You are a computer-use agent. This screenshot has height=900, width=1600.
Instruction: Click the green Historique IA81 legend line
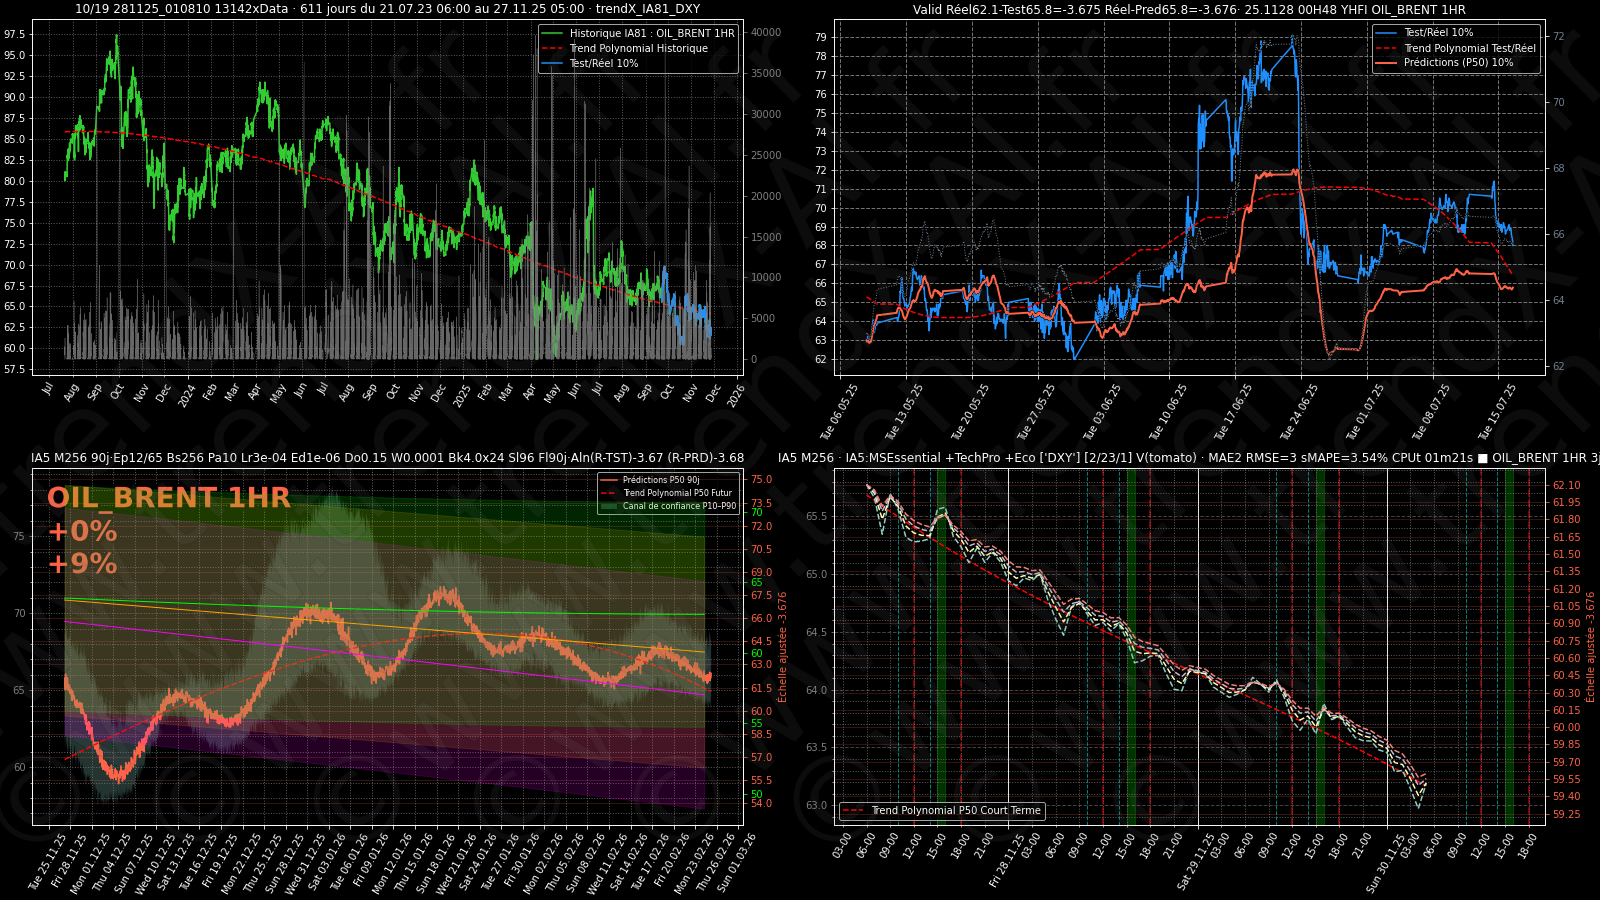(552, 33)
